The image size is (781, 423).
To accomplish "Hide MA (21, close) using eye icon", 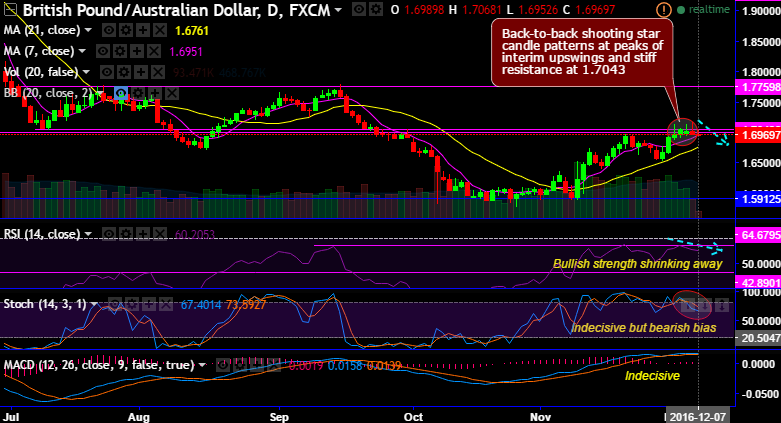I will pos(109,30).
